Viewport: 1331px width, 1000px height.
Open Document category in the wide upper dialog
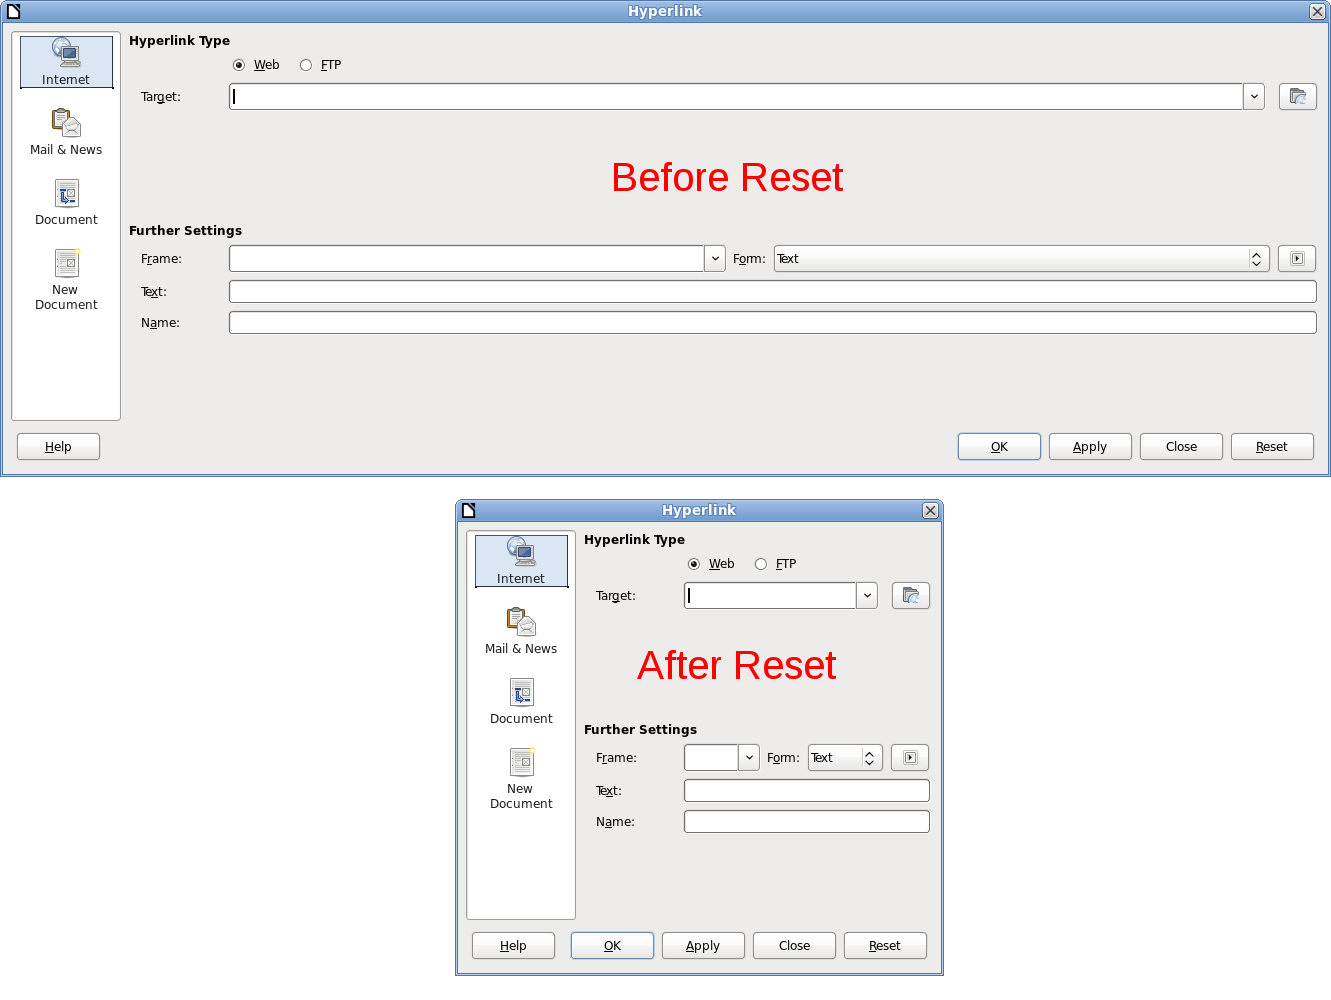click(66, 202)
